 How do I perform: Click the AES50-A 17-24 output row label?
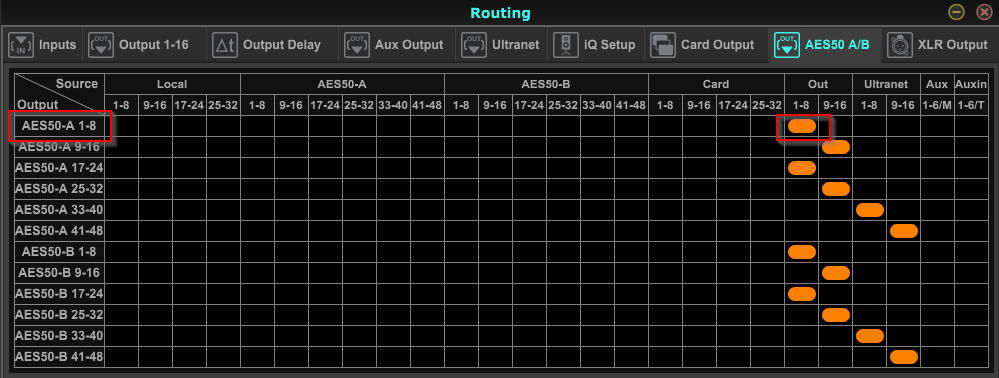point(59,168)
